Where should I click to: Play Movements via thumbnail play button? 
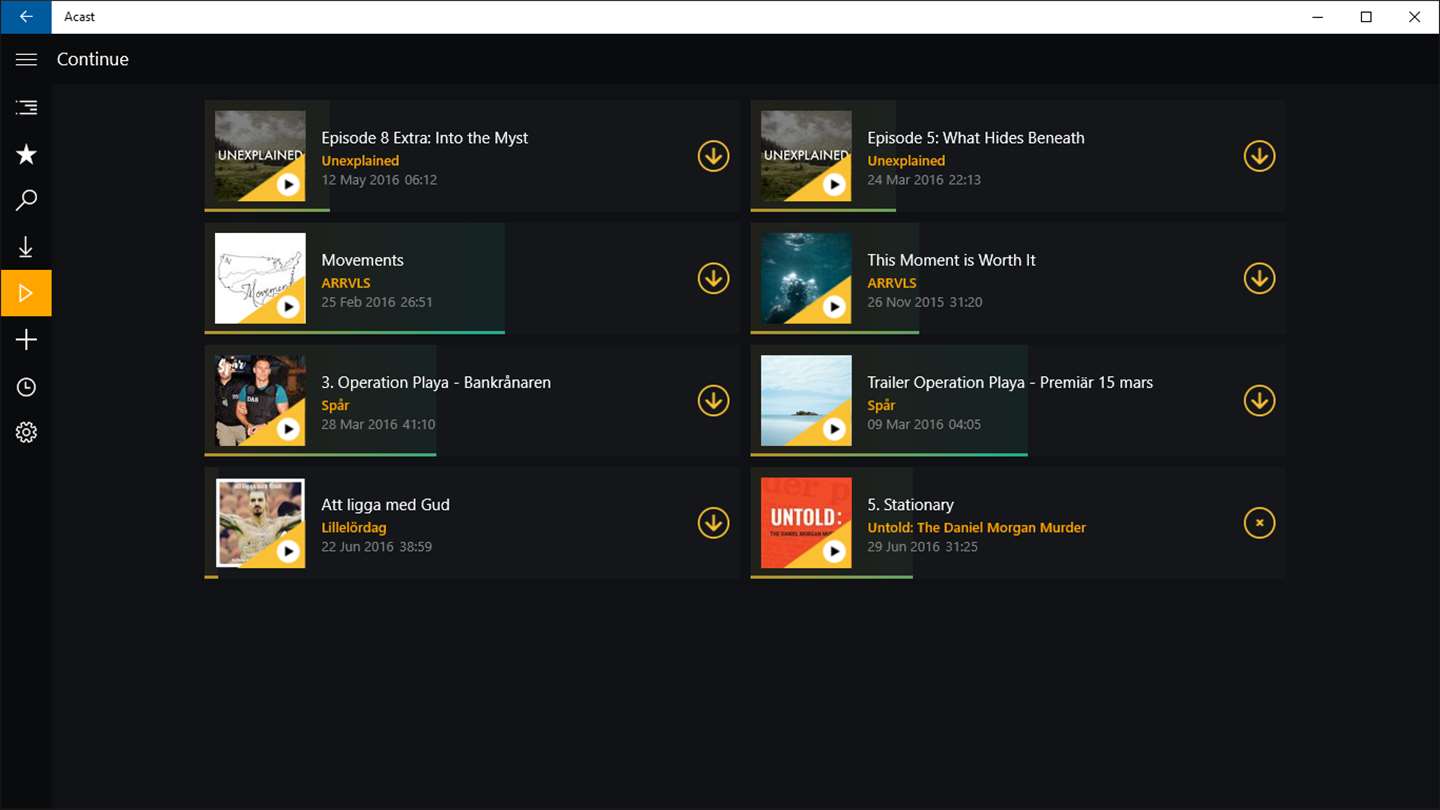point(288,307)
